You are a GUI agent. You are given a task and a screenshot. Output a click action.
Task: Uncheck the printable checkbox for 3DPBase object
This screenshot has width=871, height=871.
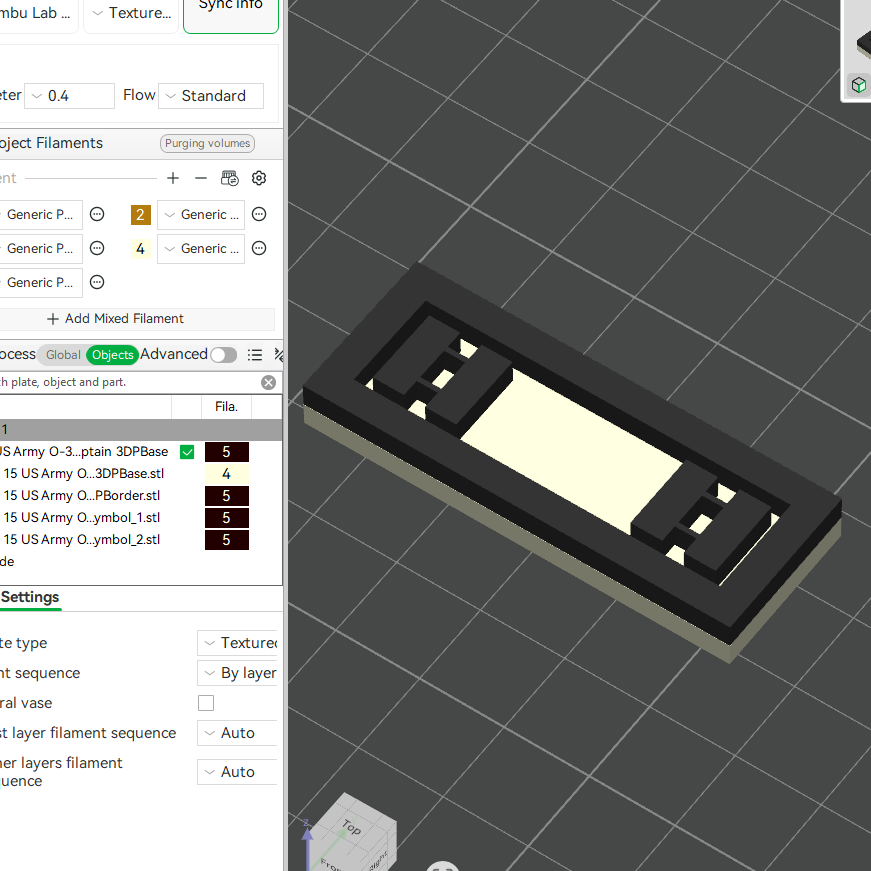[187, 452]
